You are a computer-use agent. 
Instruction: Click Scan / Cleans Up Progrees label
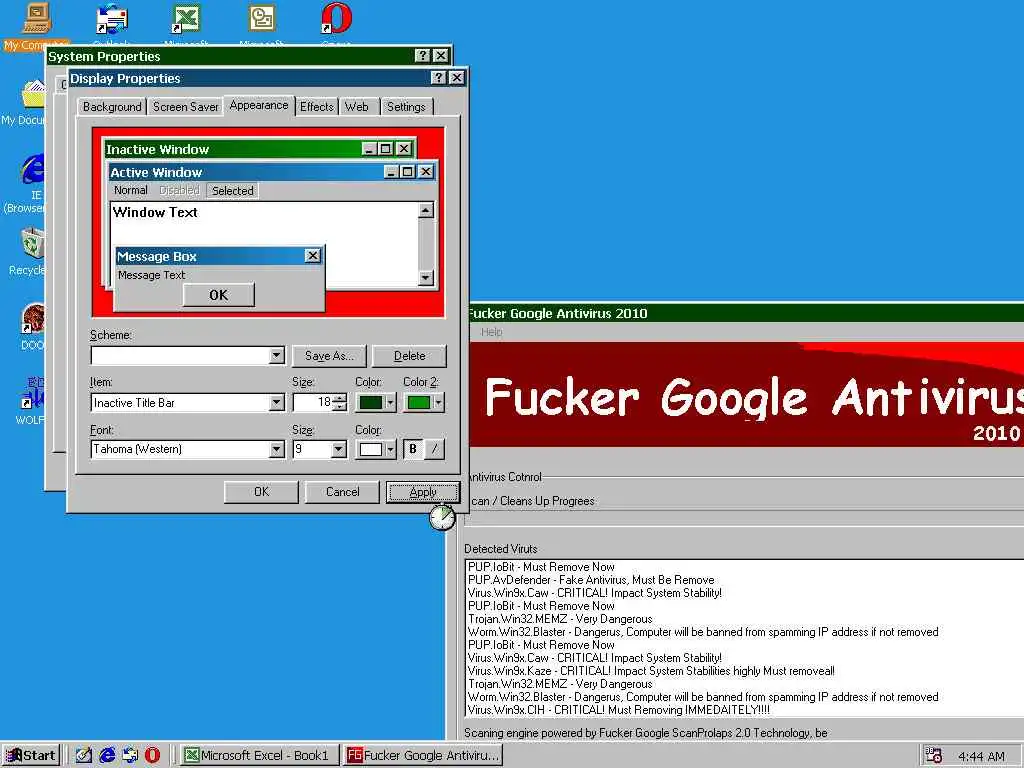pyautogui.click(x=532, y=501)
